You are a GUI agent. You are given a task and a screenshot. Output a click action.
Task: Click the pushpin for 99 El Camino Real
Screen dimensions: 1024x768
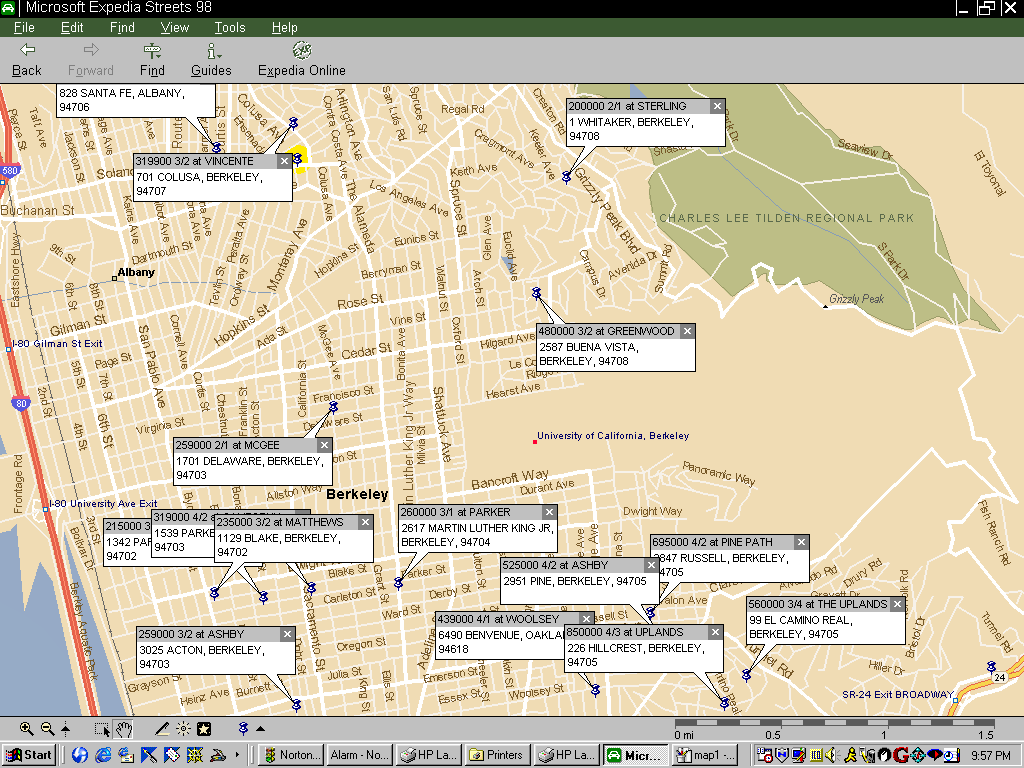746,675
